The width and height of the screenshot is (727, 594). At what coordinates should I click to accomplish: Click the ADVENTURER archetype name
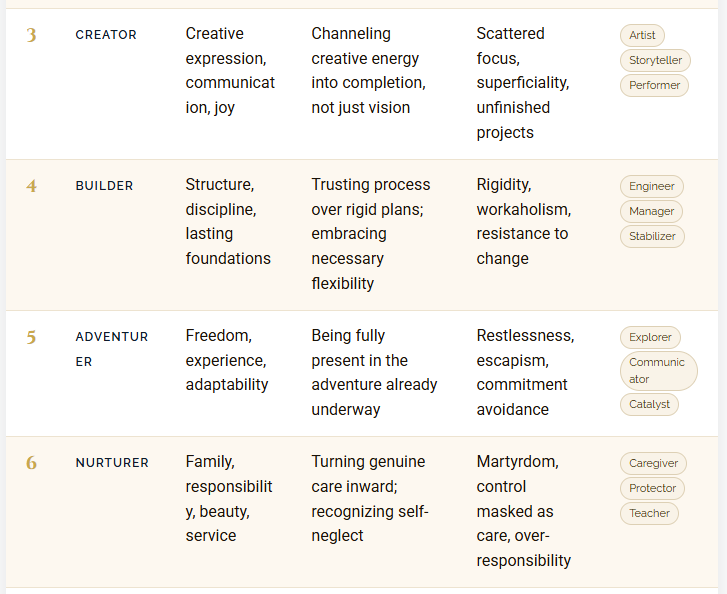[x=112, y=349]
